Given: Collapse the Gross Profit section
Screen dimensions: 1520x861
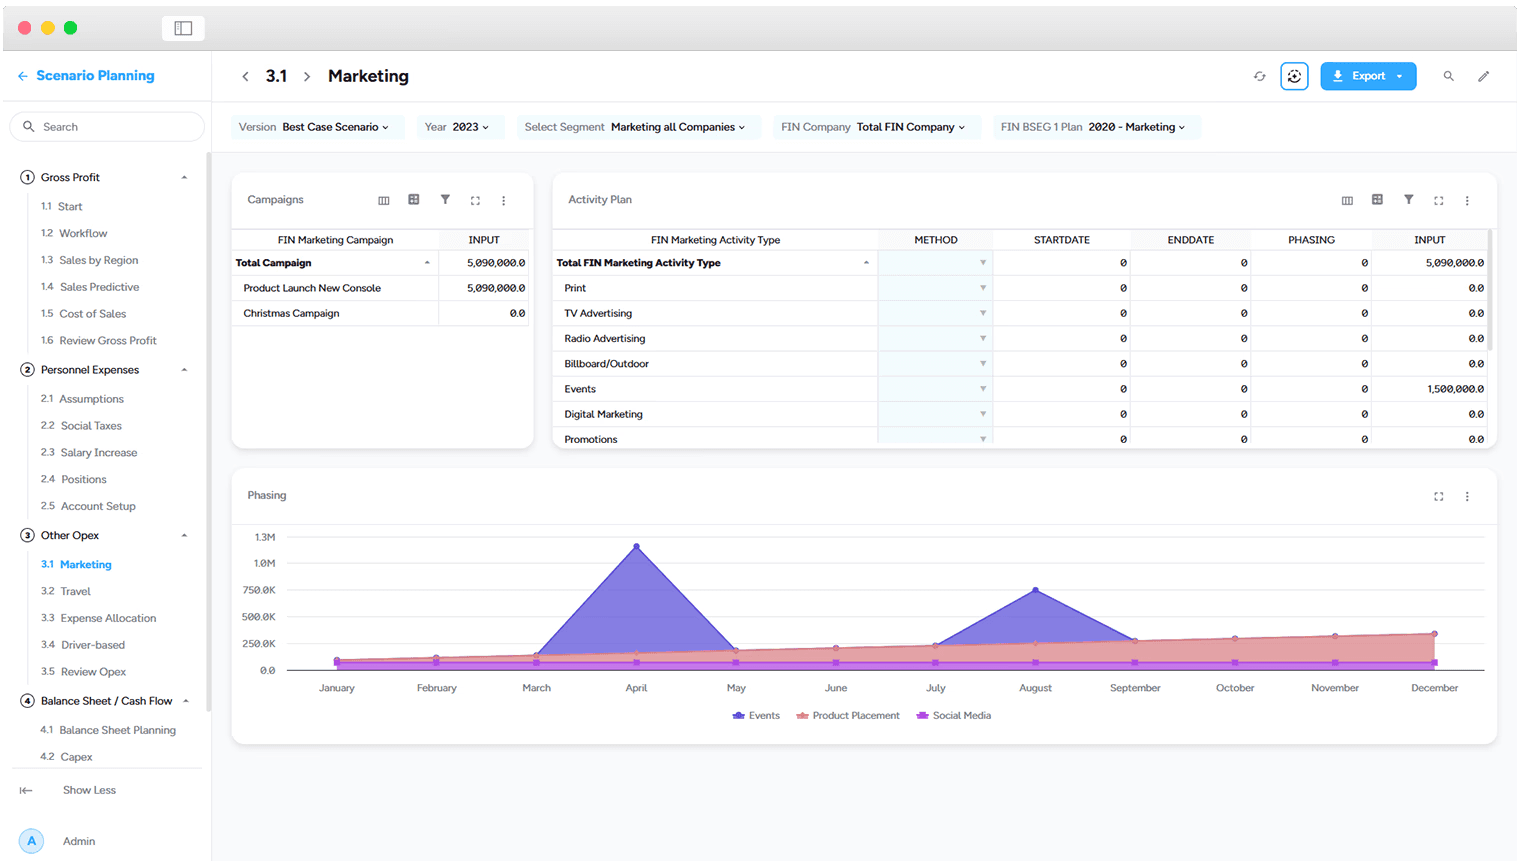Looking at the screenshot, I should click(x=184, y=178).
